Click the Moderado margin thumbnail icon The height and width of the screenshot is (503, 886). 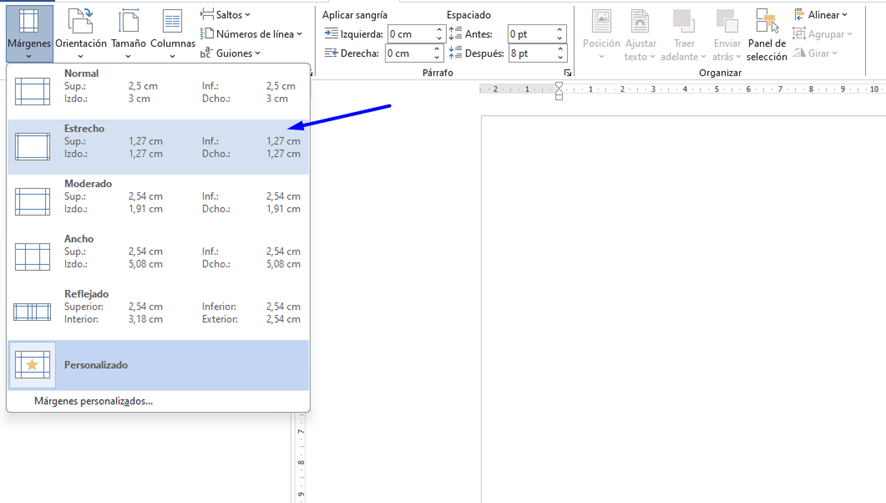coord(32,202)
